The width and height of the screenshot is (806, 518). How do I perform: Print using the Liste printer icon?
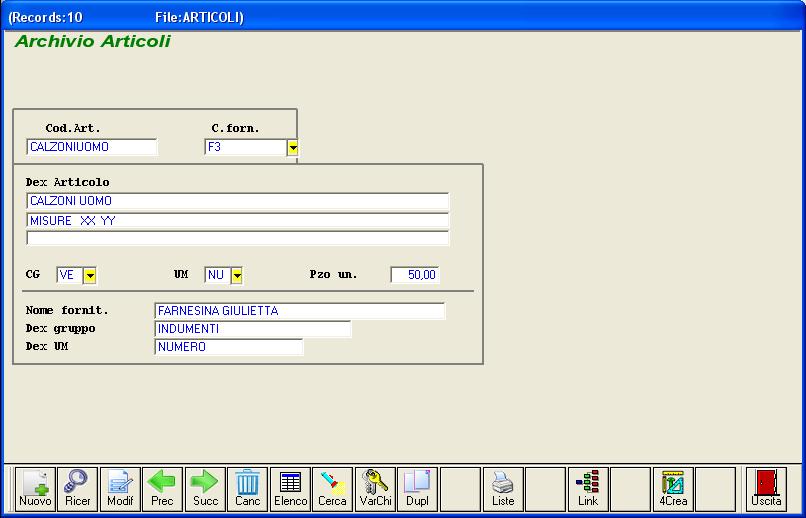[503, 488]
